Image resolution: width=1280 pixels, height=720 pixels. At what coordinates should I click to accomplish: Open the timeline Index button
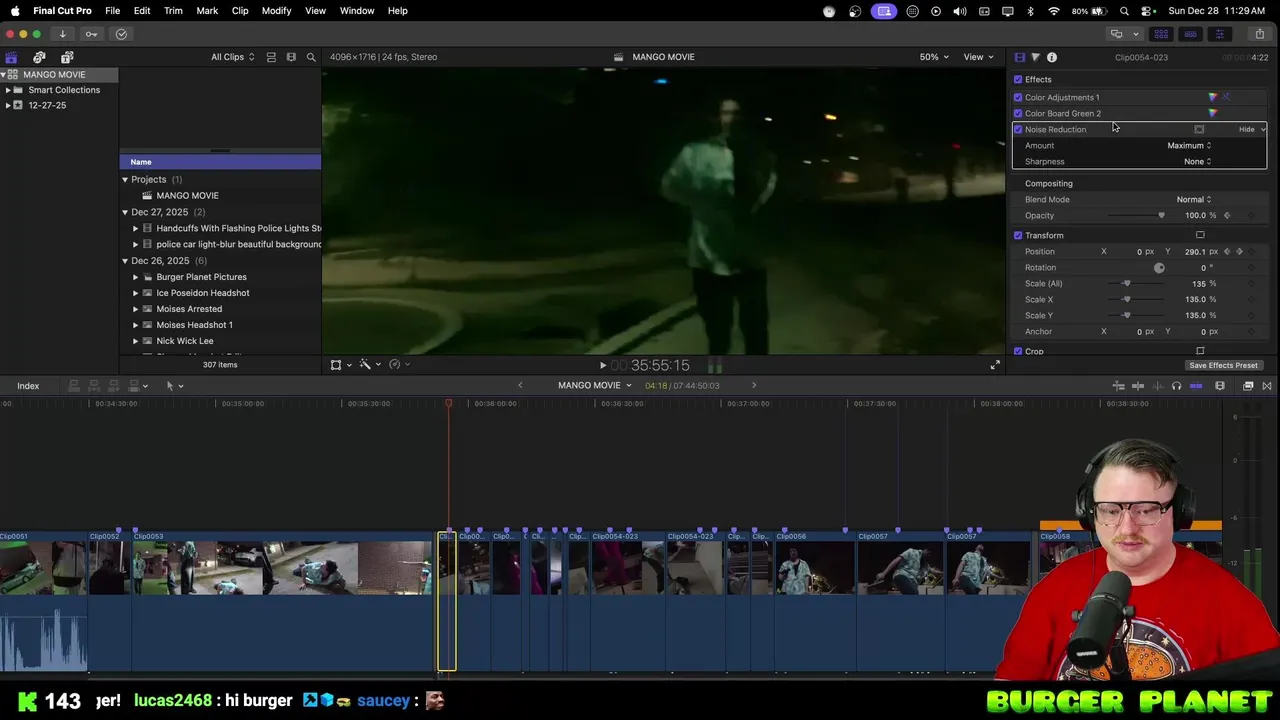[28, 386]
